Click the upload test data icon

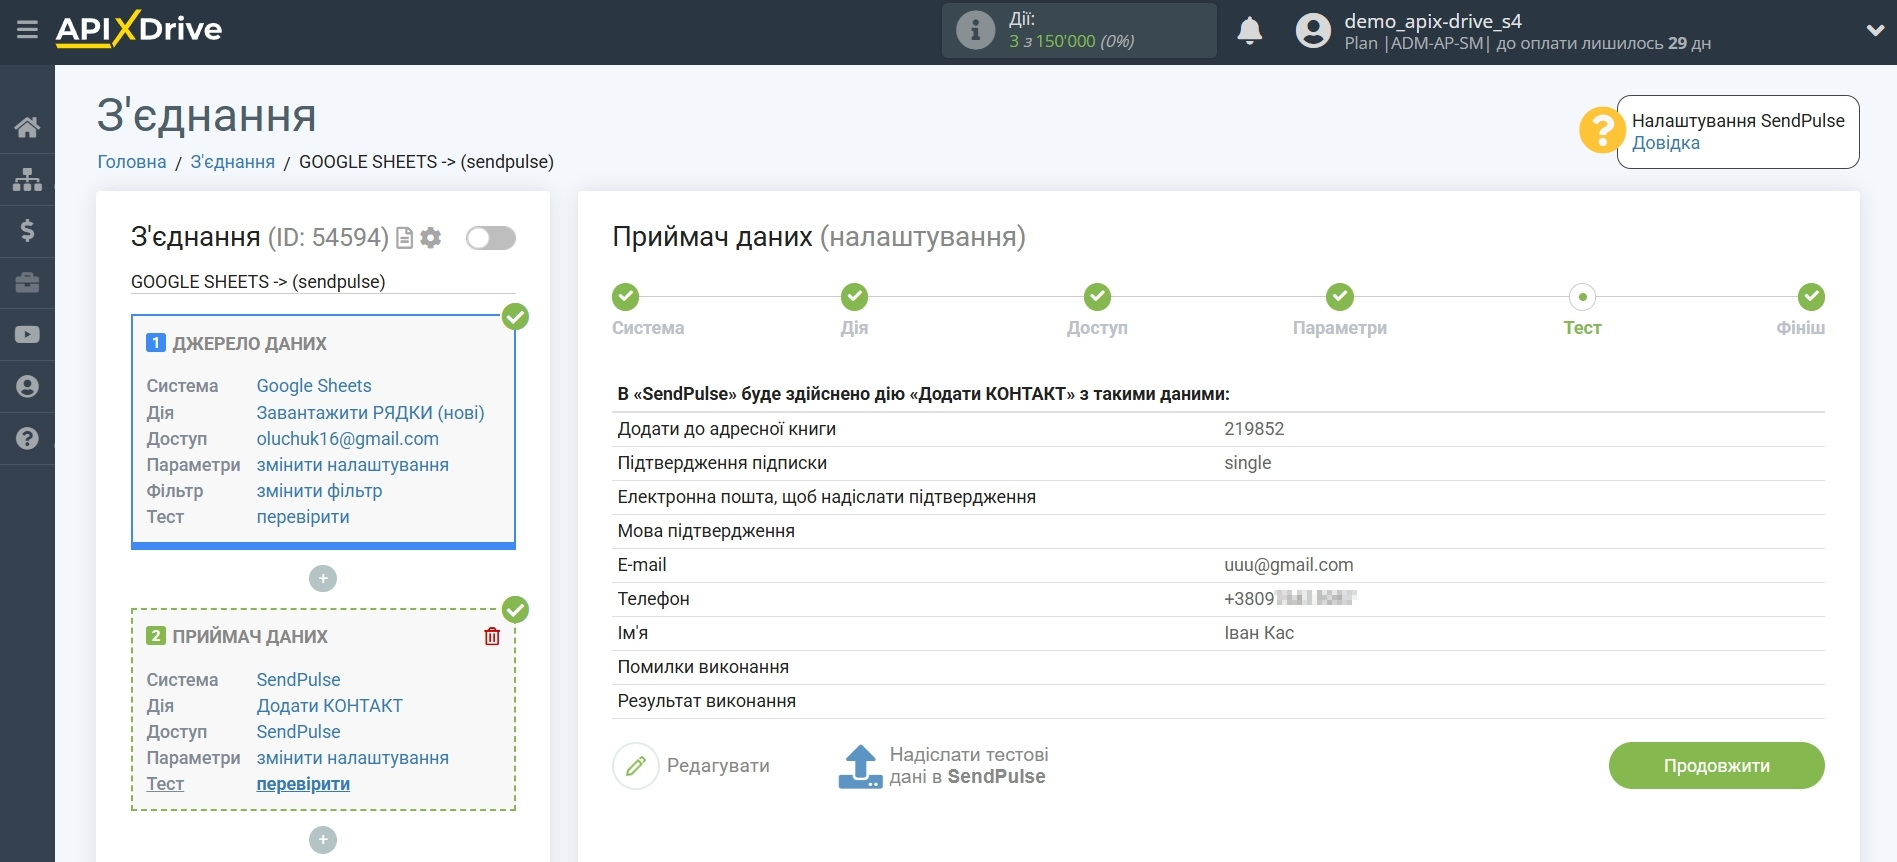(x=860, y=766)
